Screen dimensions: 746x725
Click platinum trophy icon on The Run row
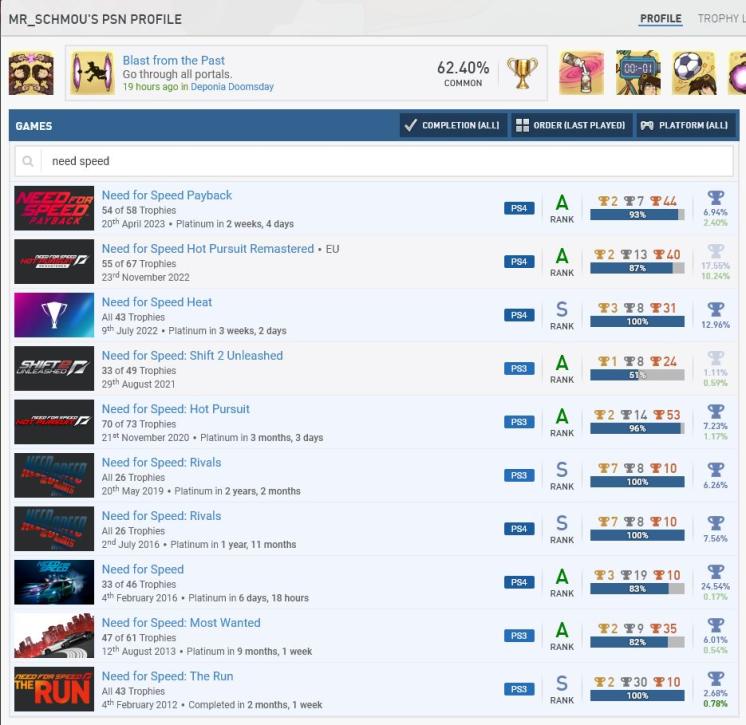pyautogui.click(x=716, y=679)
